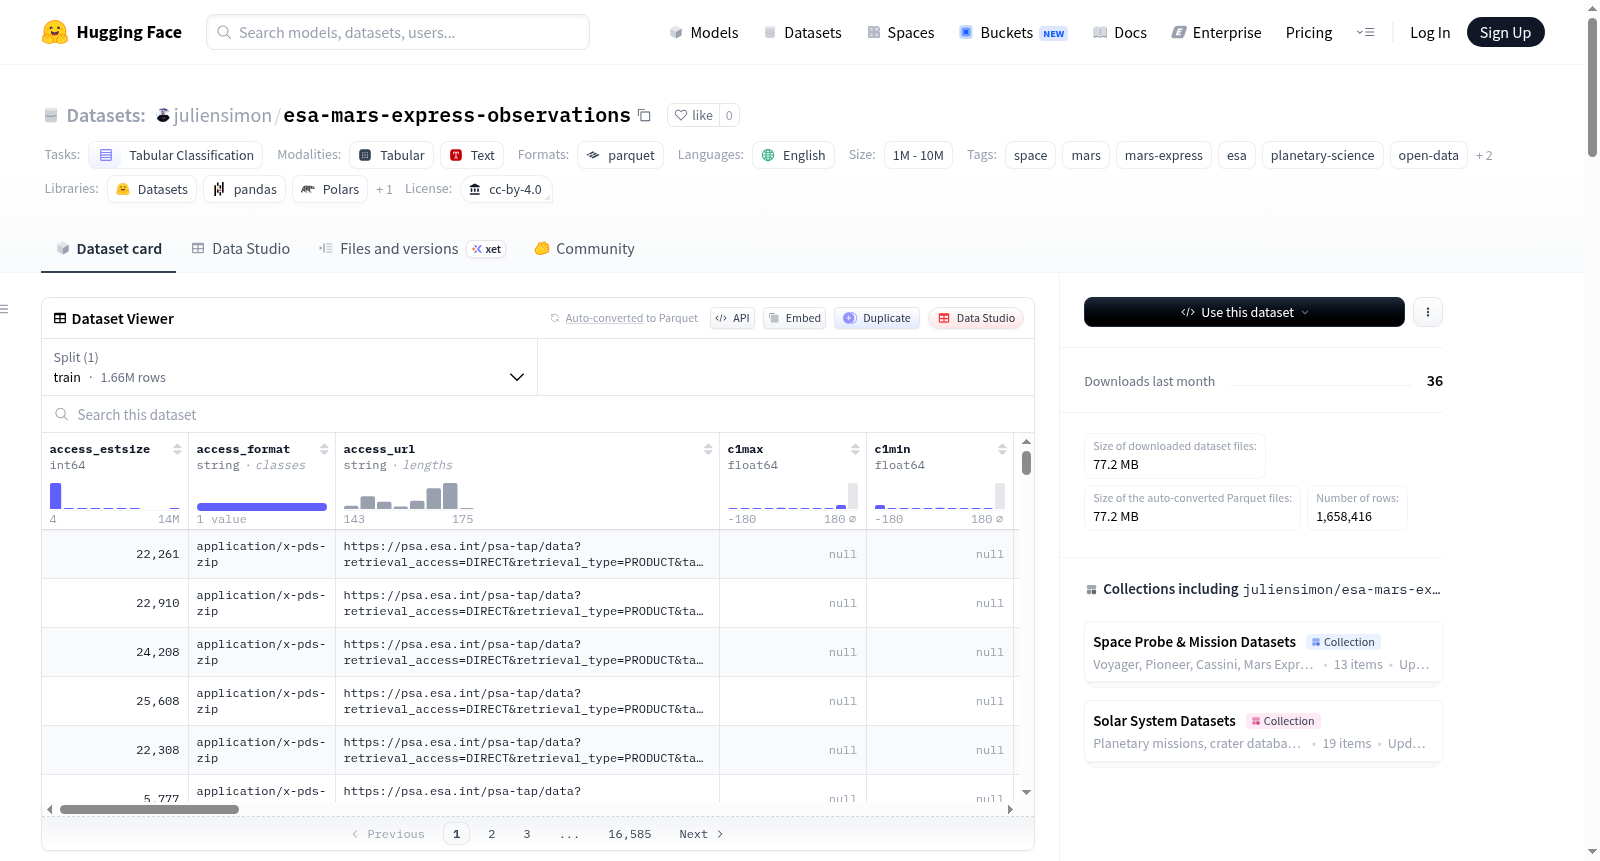Click the pandas library tag
1600x861 pixels.
coord(245,189)
